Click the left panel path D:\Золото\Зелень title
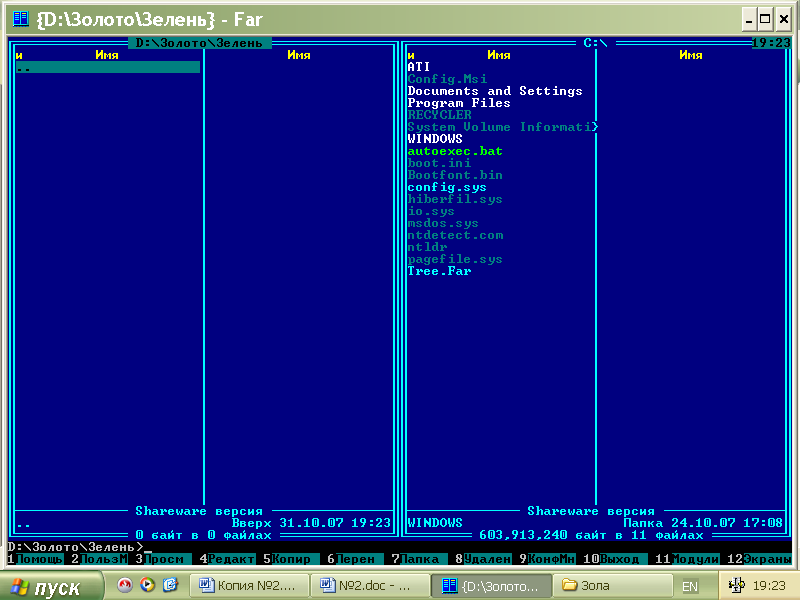Viewport: 800px width, 600px height. [199, 43]
